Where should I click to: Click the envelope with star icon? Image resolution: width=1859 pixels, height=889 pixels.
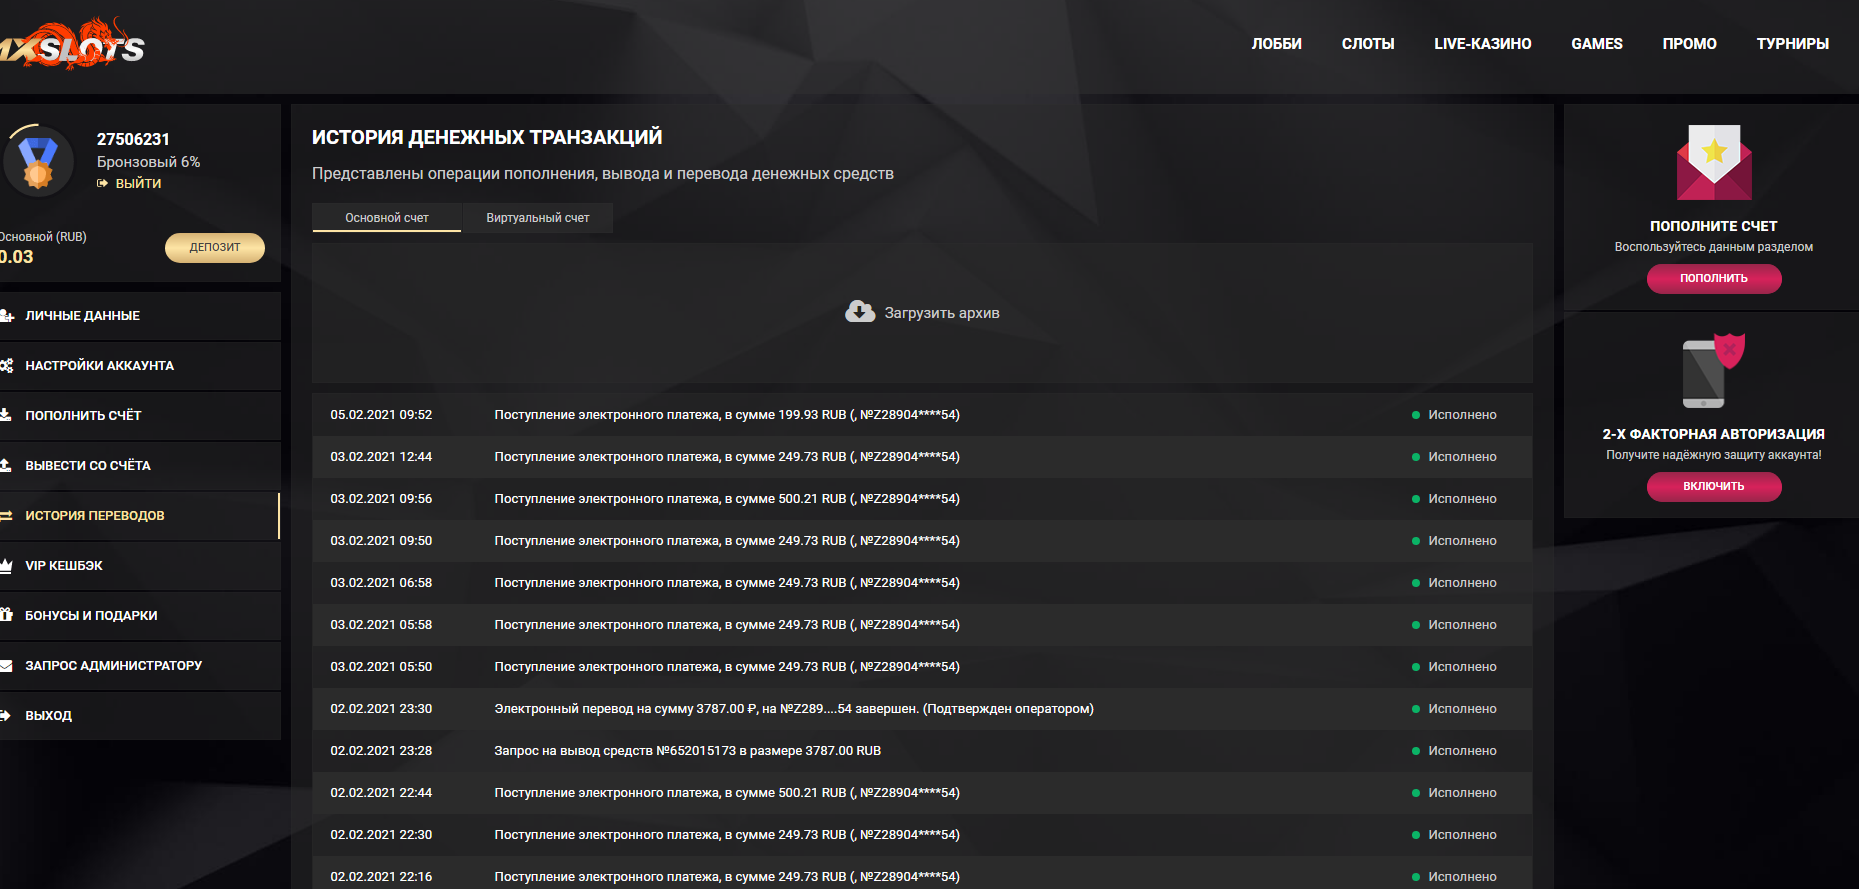point(1713,162)
